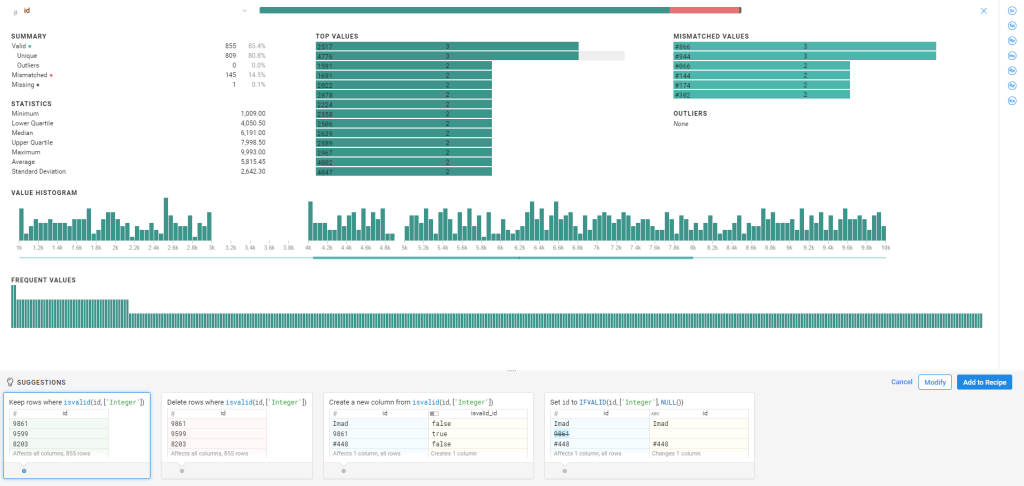Click the topmost circular icon in right sidebar
The image size is (1024, 486).
1012,10
